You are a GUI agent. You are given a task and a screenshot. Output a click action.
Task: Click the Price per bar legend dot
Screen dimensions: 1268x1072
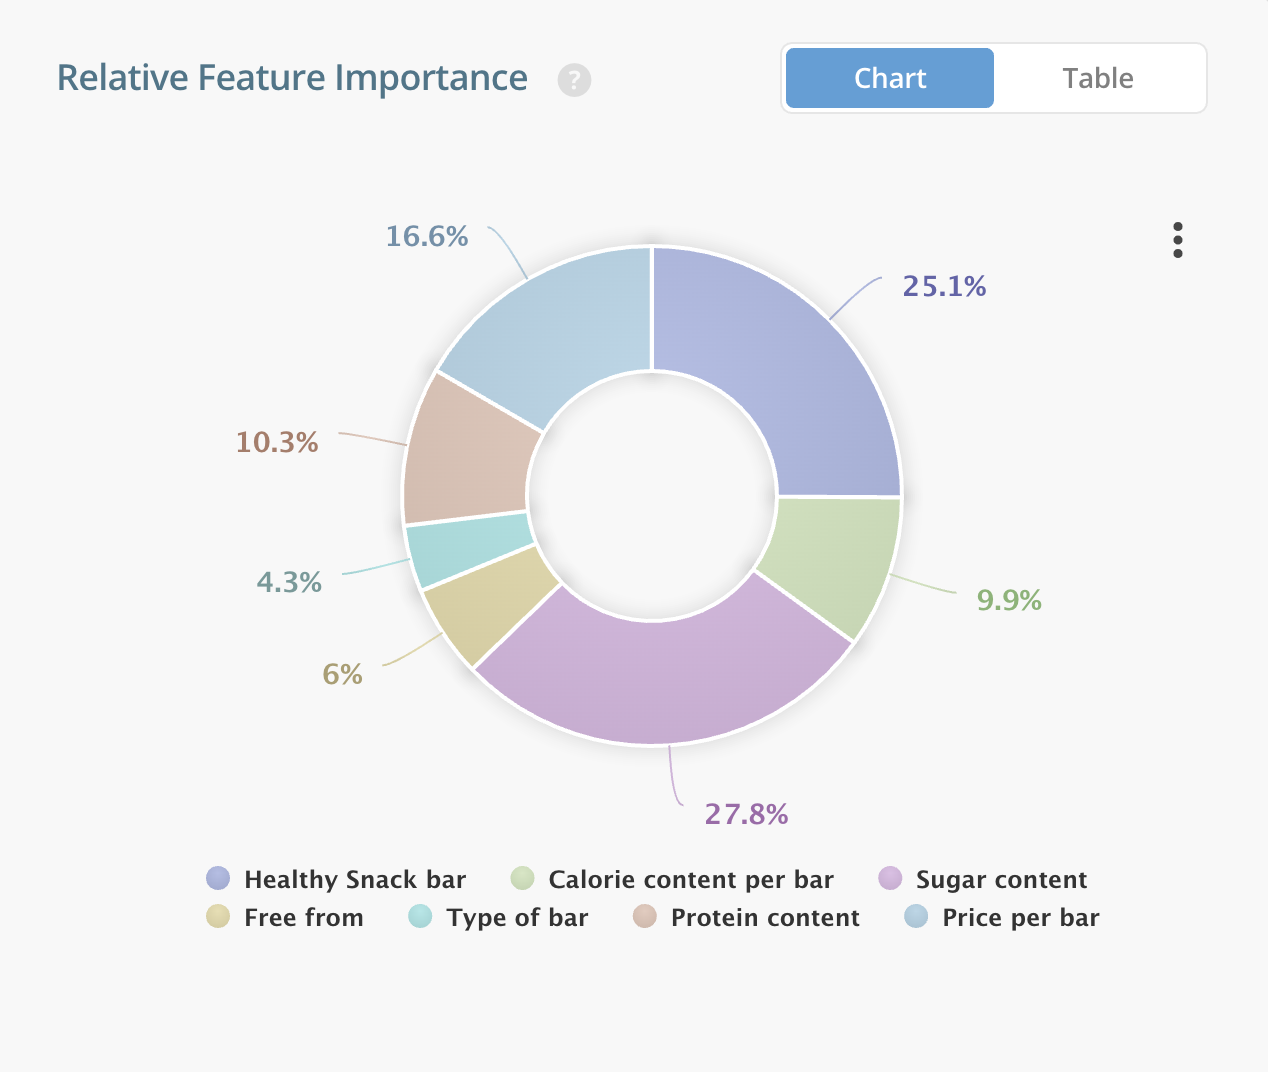916,916
